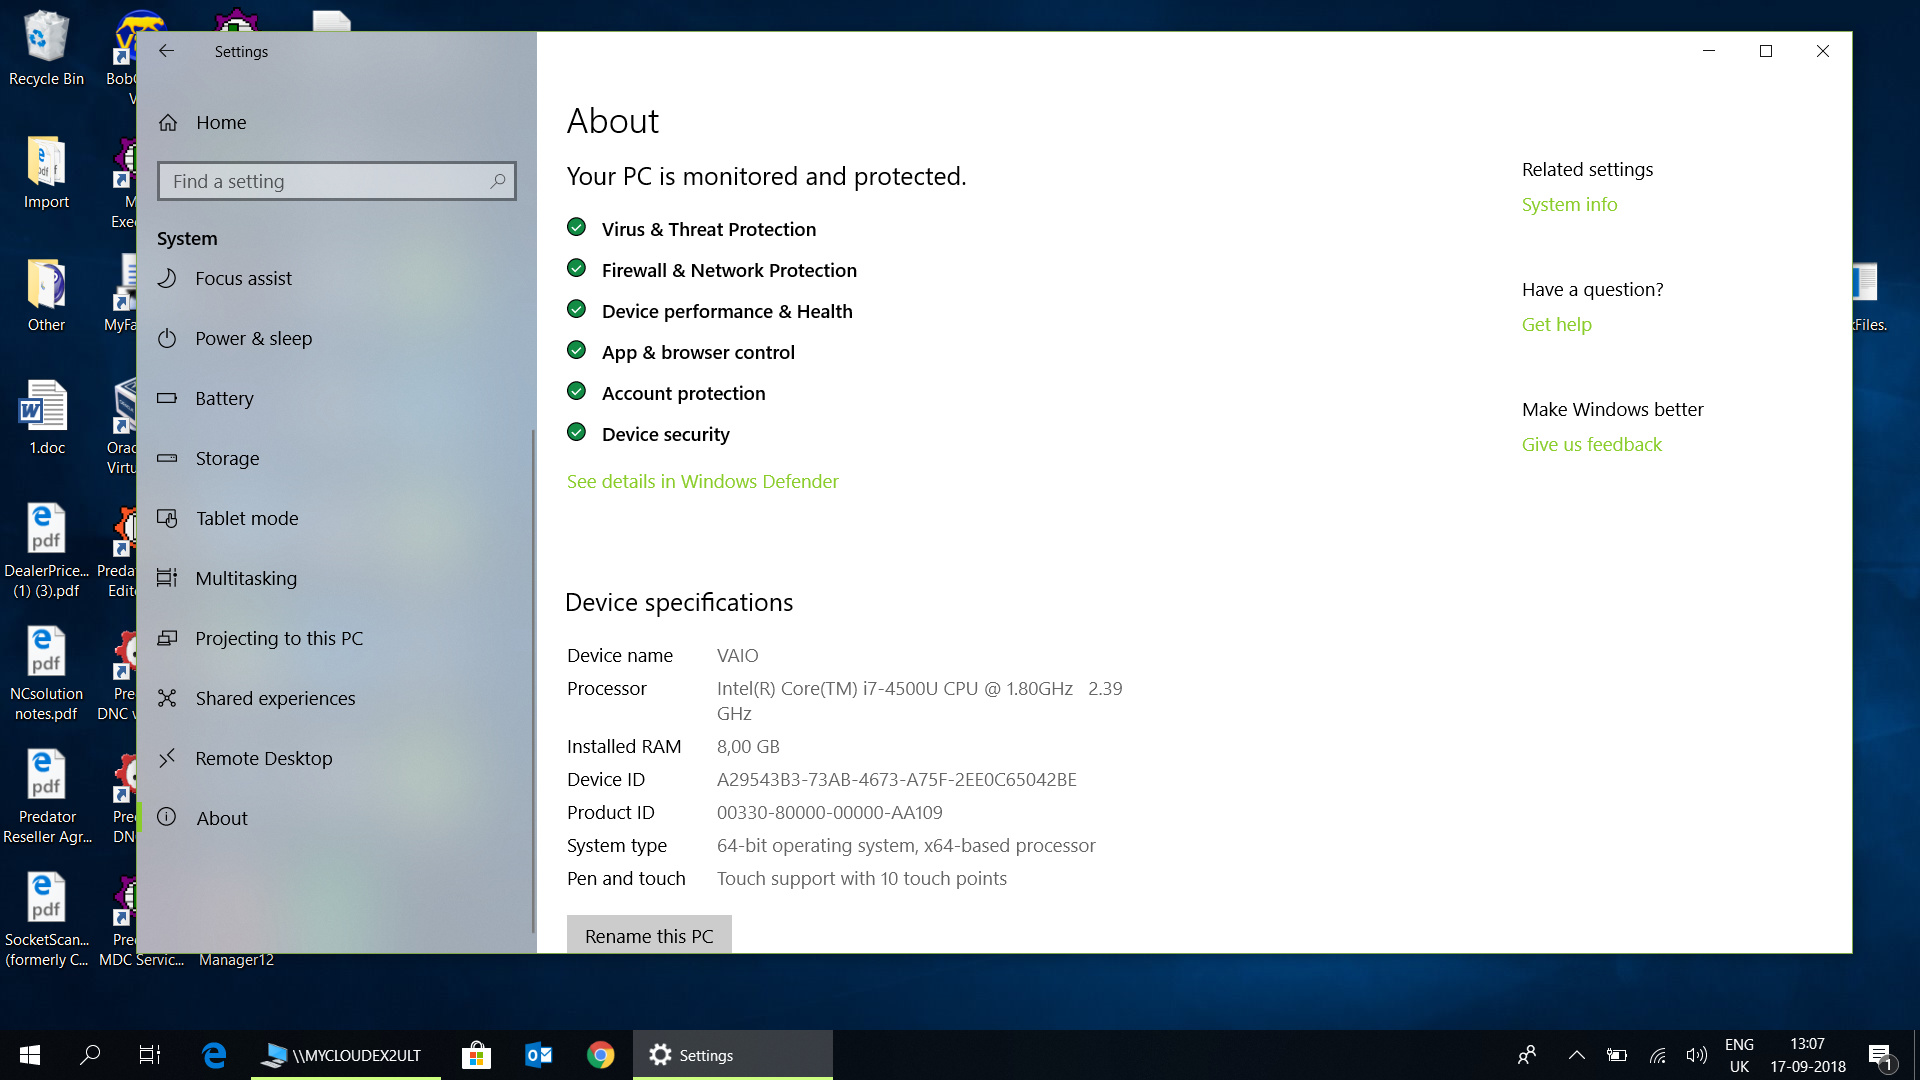Click the Shared experiences icon
The height and width of the screenshot is (1080, 1920).
pos(167,698)
